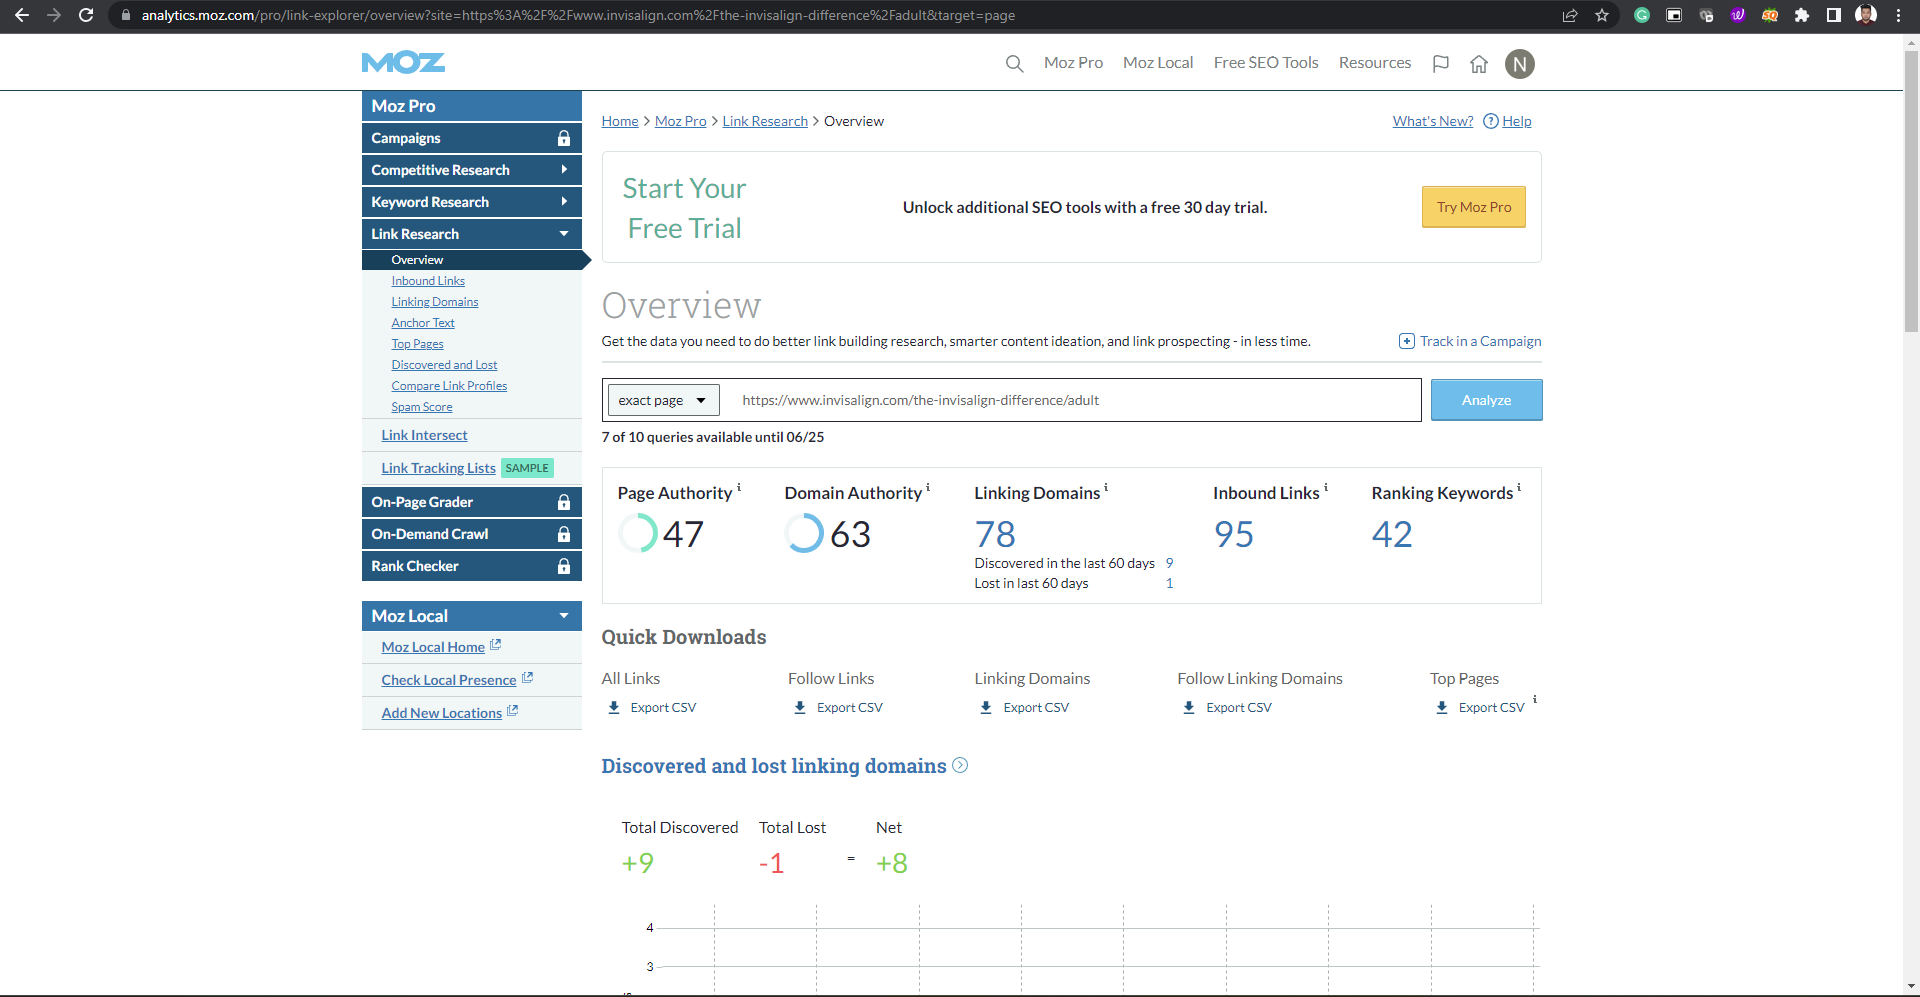Open Discovered and Lost sidebar link
Viewport: 1920px width, 997px height.
coord(444,365)
